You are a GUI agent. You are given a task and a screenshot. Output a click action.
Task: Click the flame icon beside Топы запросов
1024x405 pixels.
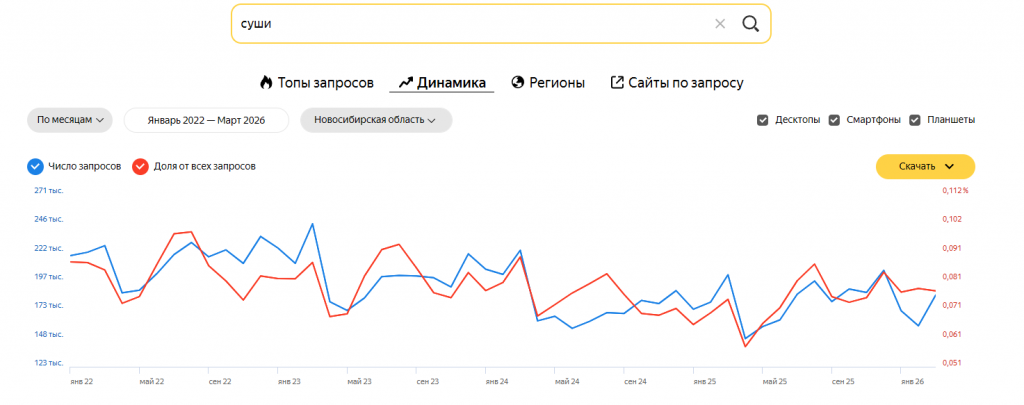266,82
